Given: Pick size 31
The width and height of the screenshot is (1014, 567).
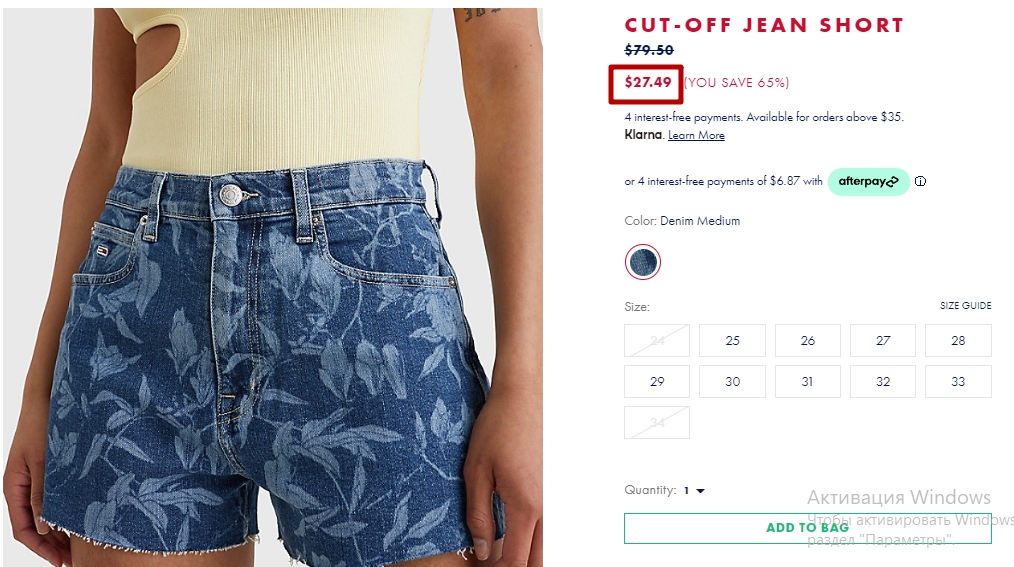Looking at the screenshot, I should [x=808, y=381].
